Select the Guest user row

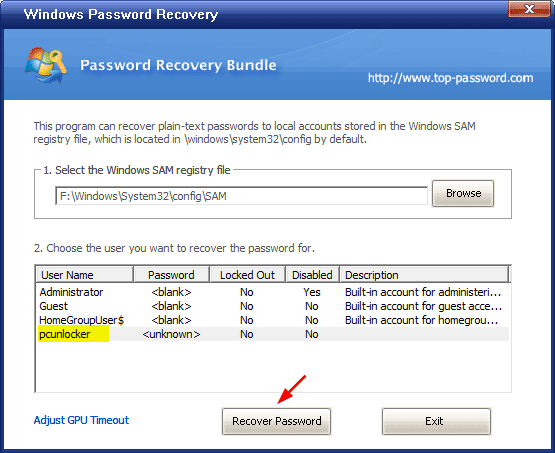click(x=273, y=306)
